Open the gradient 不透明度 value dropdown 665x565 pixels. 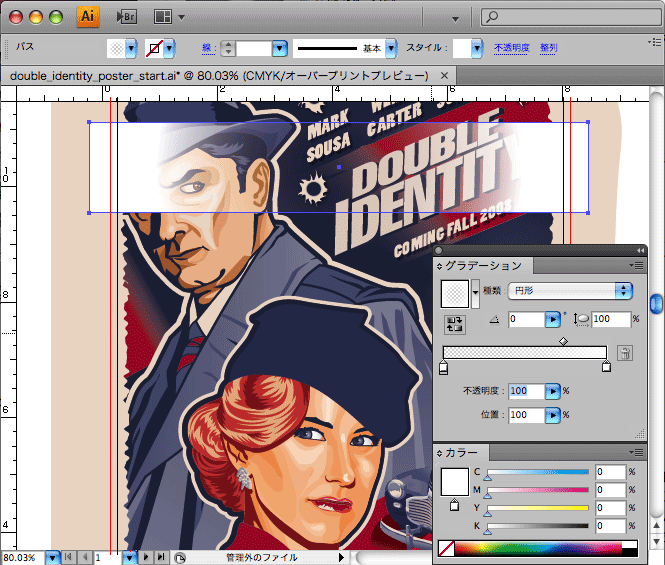pyautogui.click(x=553, y=391)
